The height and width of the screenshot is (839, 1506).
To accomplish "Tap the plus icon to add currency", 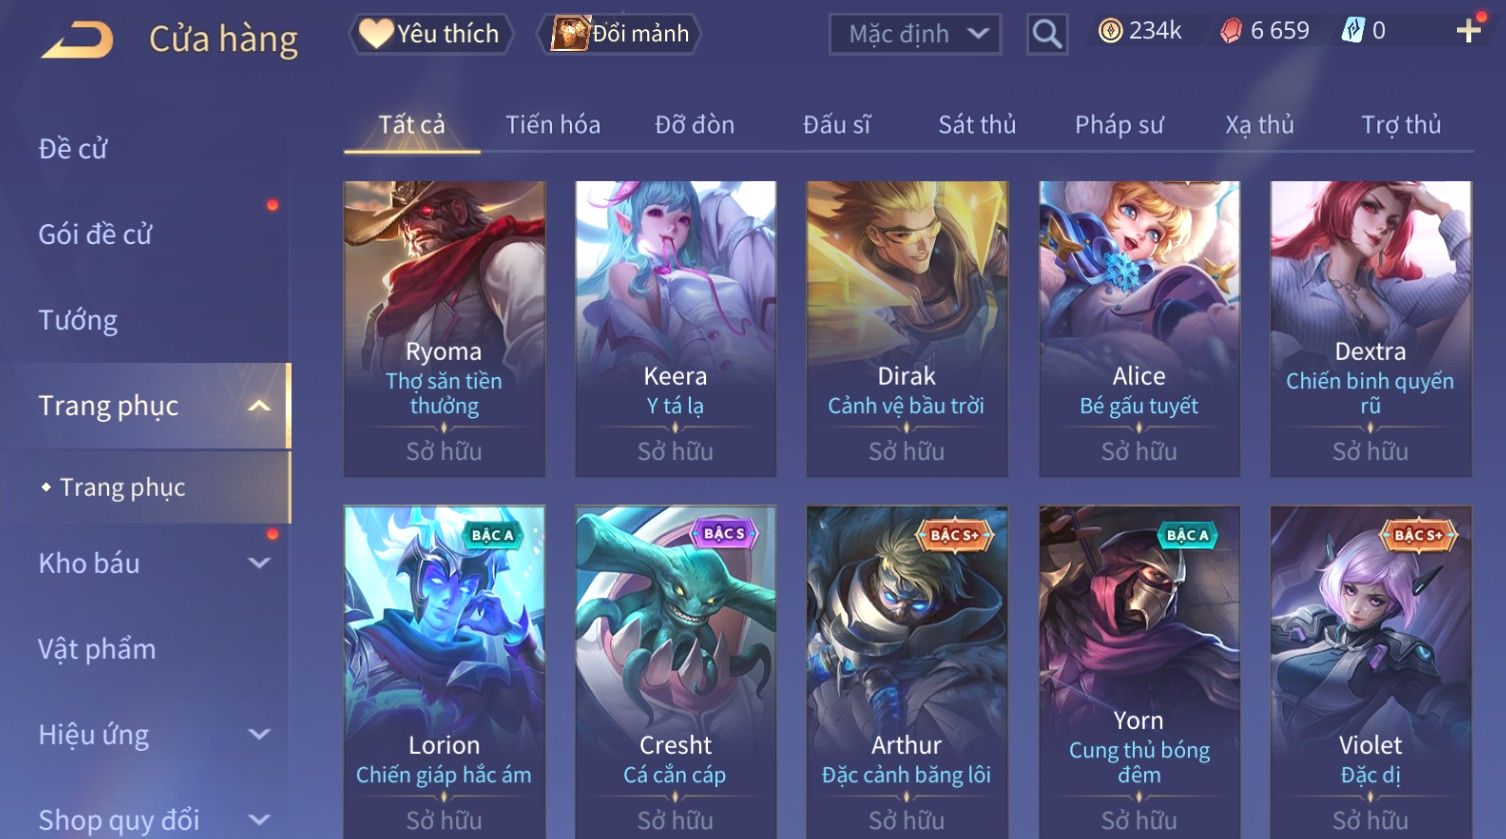I will (1468, 32).
